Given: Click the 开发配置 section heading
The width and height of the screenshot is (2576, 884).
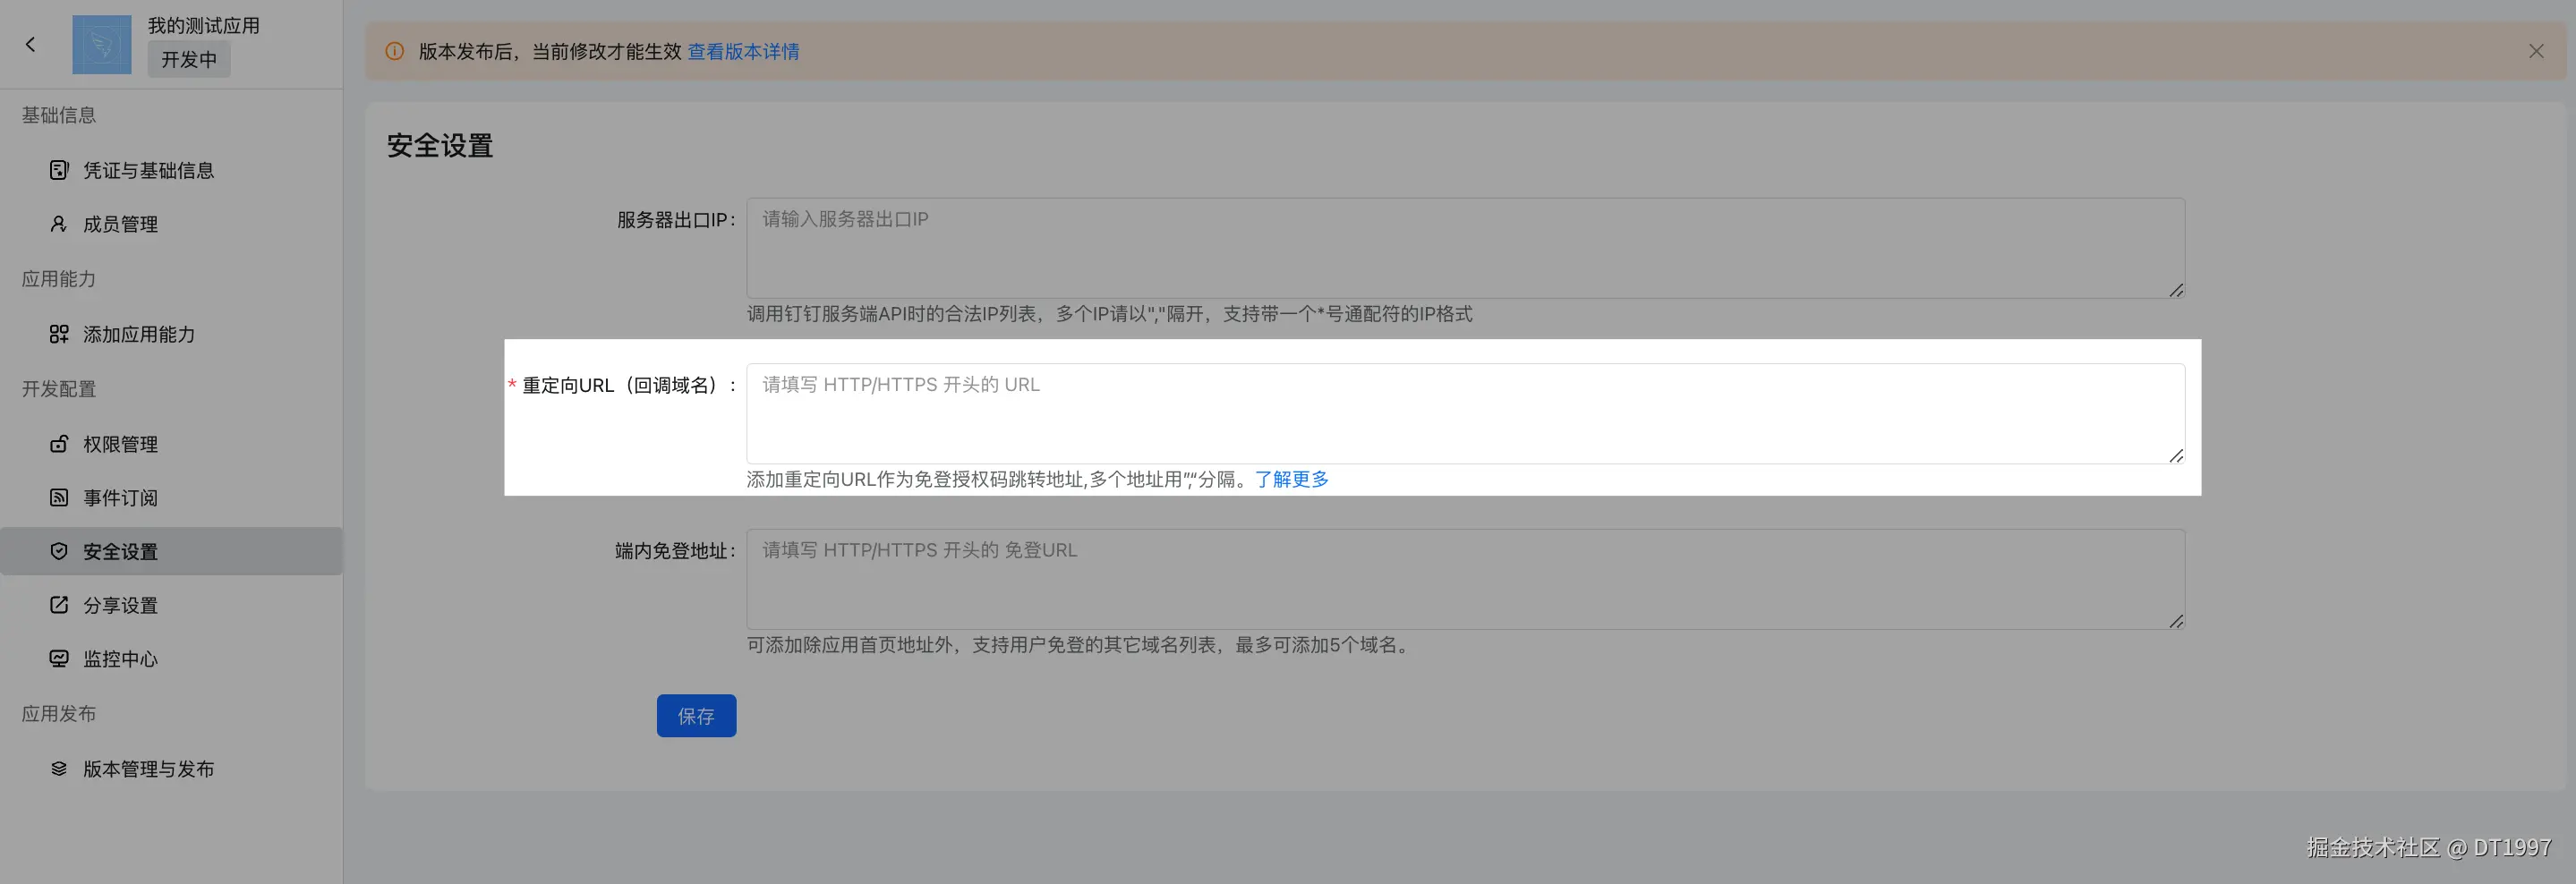Looking at the screenshot, I should [x=59, y=389].
